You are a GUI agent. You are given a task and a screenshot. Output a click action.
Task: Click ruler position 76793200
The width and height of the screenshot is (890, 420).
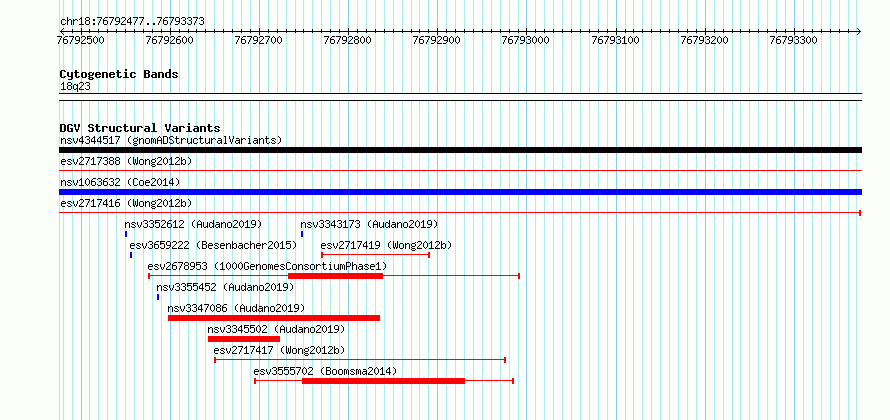click(x=704, y=40)
